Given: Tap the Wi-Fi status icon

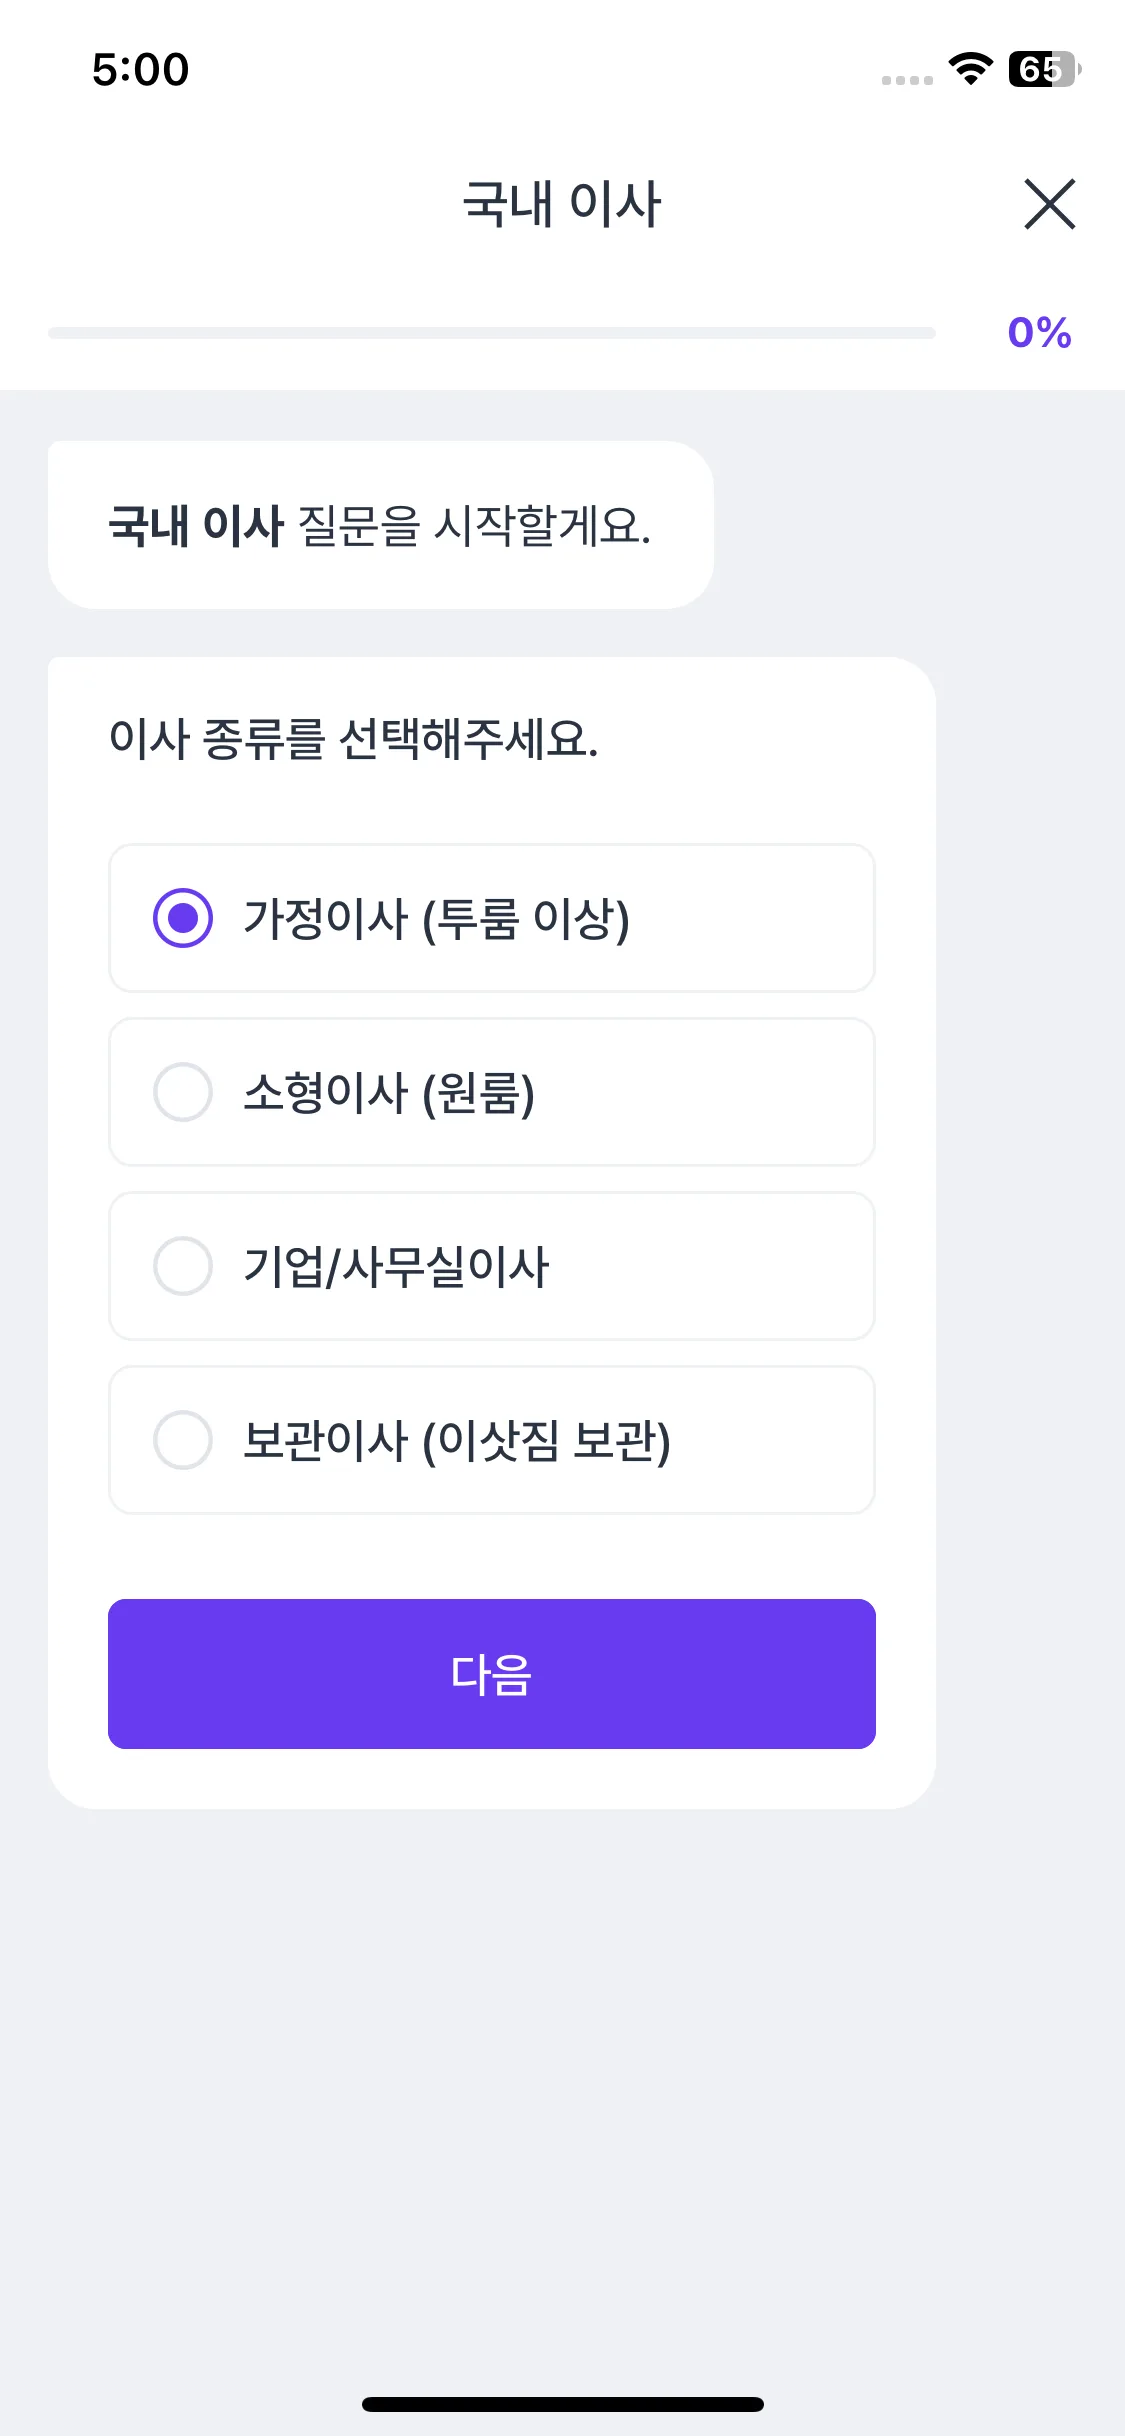Looking at the screenshot, I should pos(970,69).
